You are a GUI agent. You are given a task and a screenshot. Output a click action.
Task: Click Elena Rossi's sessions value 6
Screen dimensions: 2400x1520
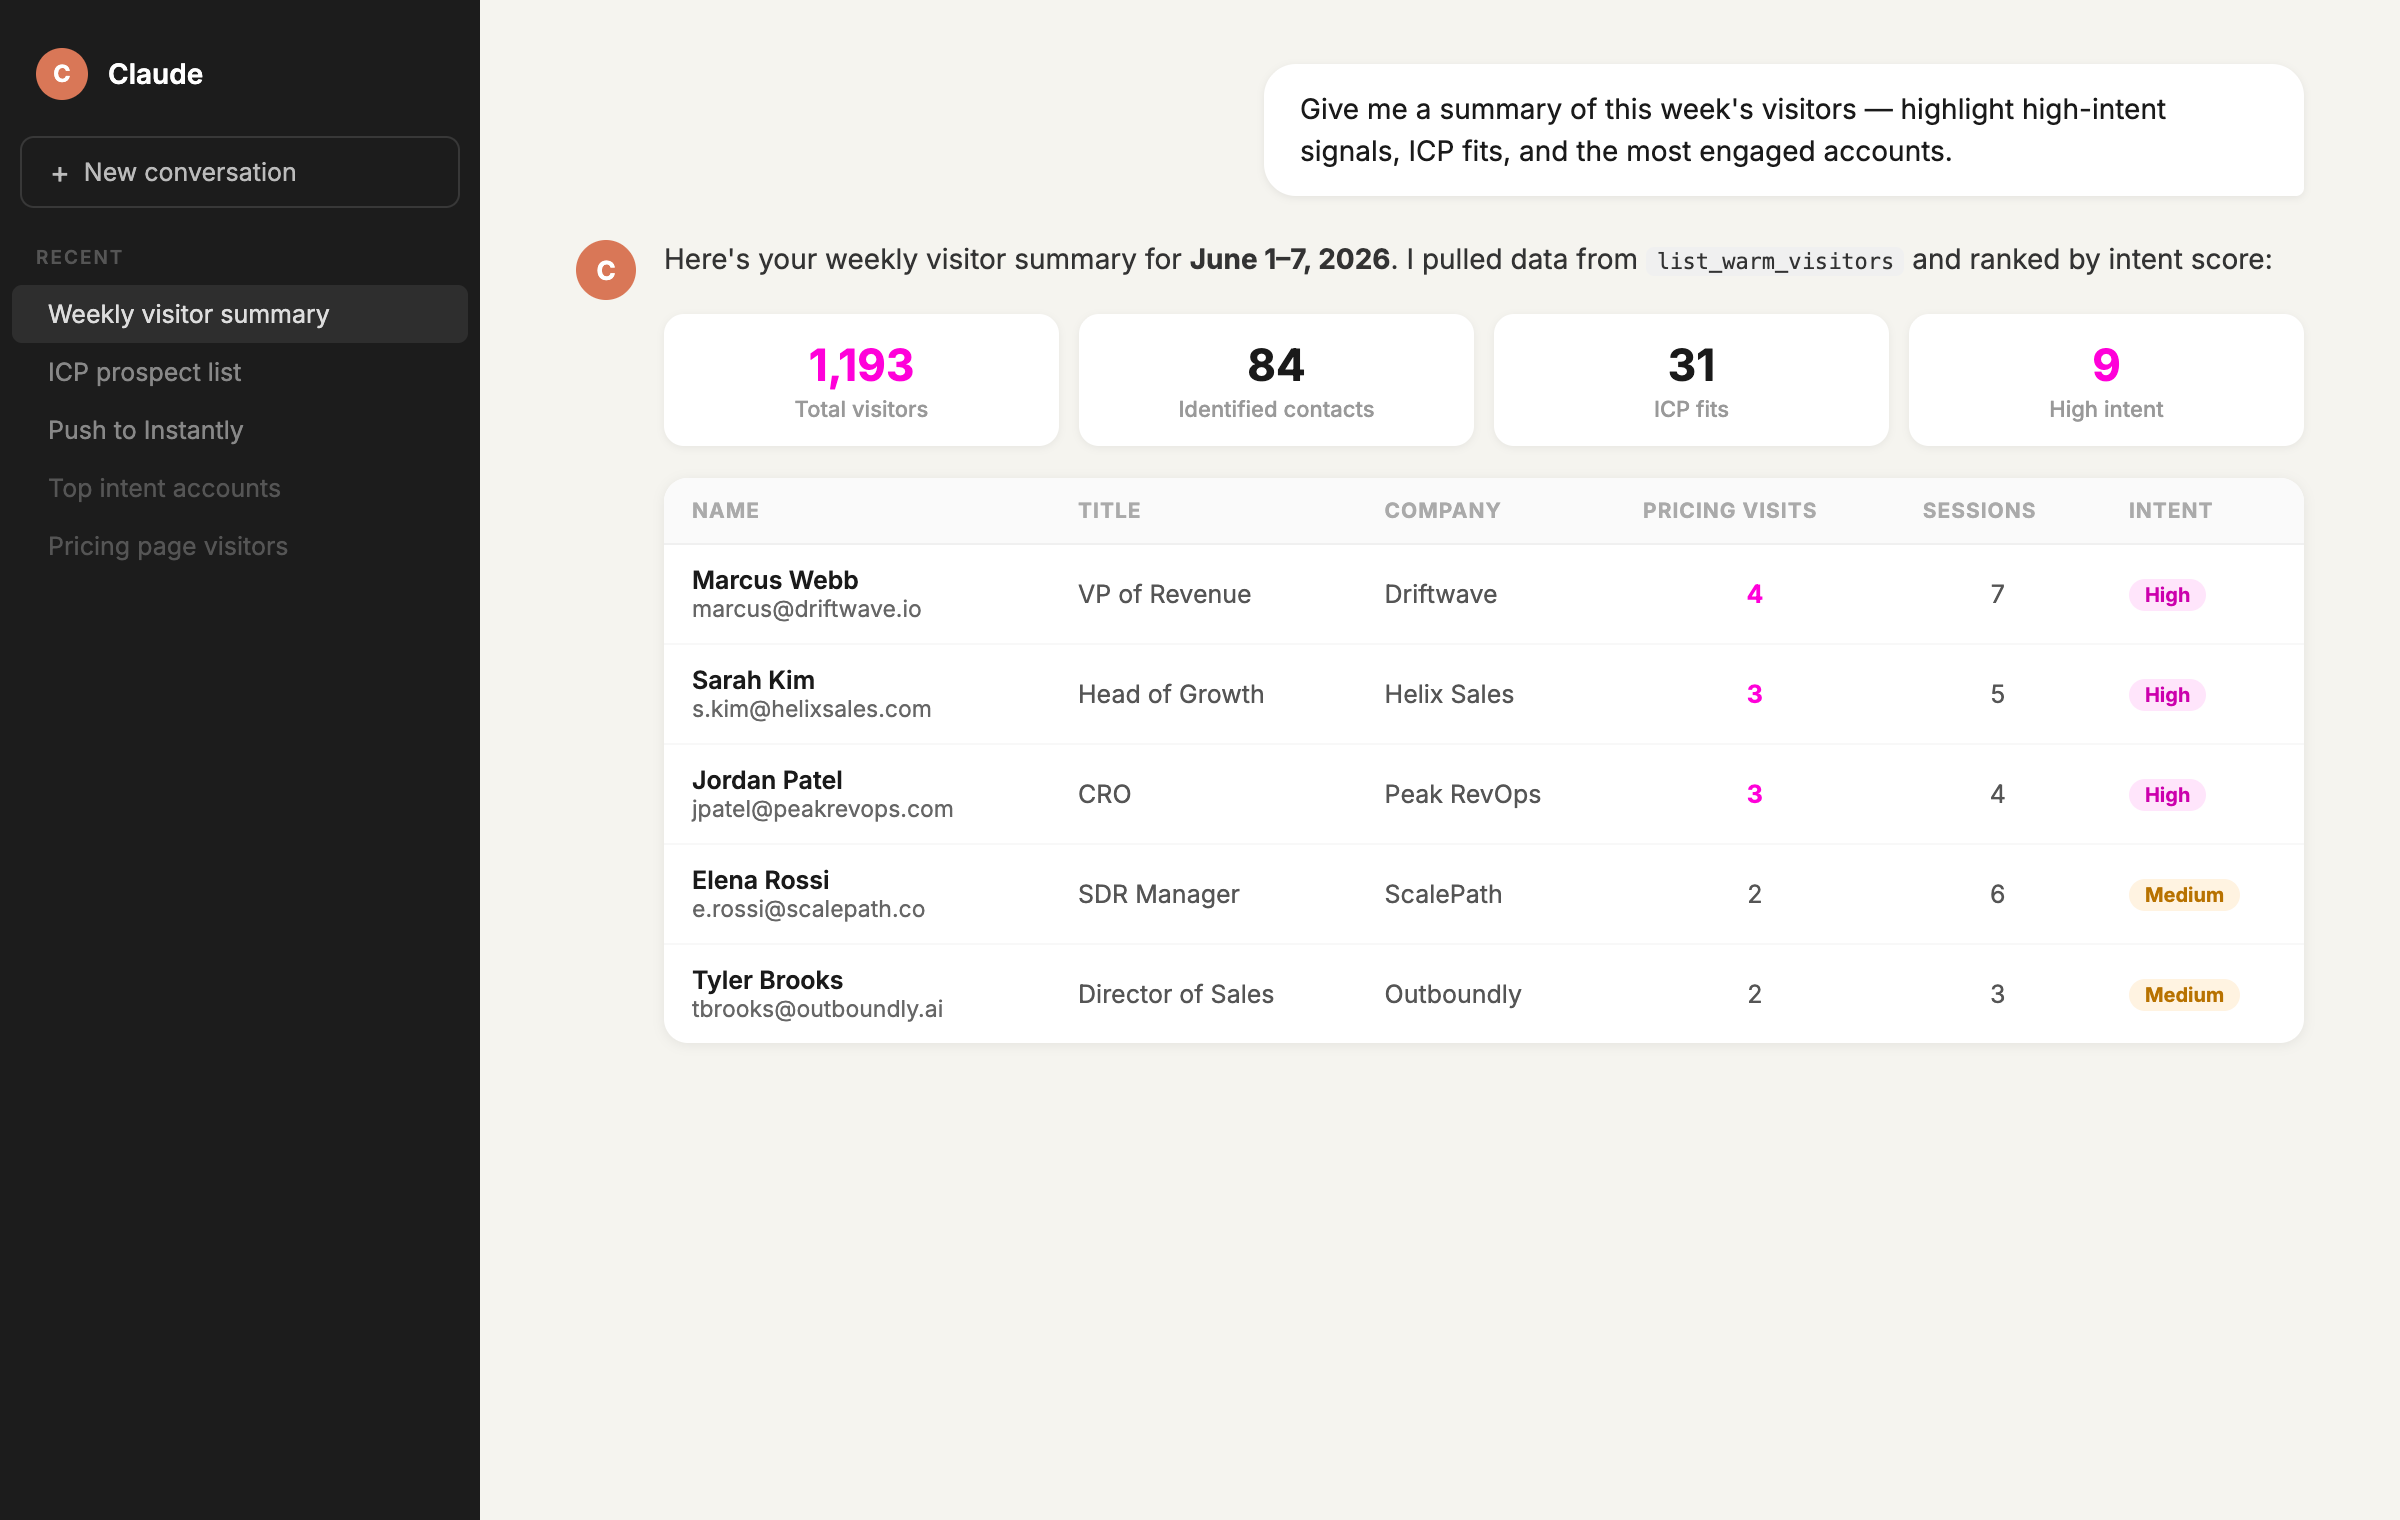point(1997,894)
